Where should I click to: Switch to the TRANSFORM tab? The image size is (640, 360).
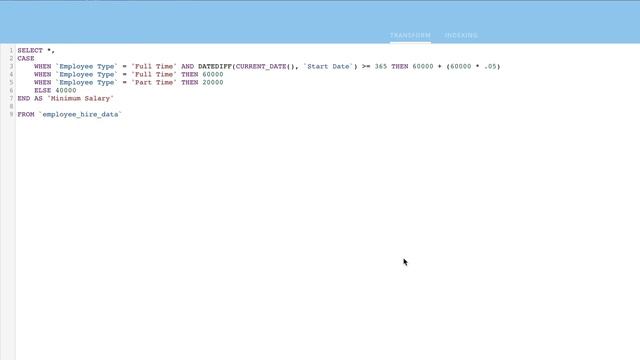pos(410,35)
